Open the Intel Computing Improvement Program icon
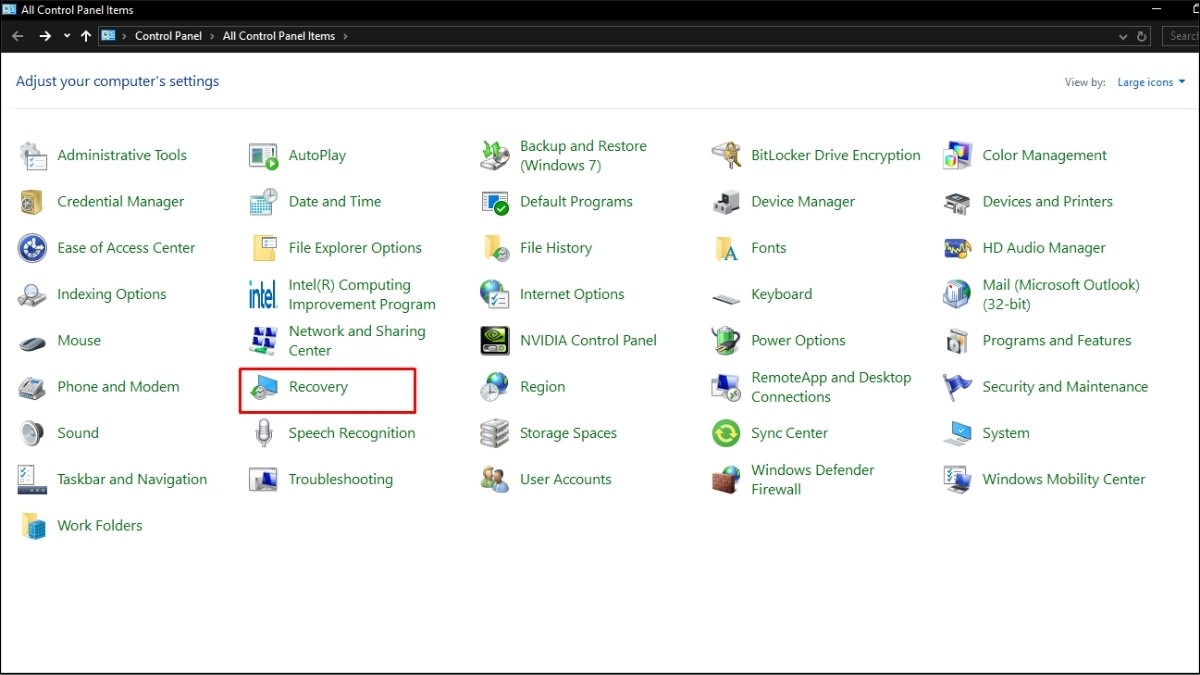 264,295
